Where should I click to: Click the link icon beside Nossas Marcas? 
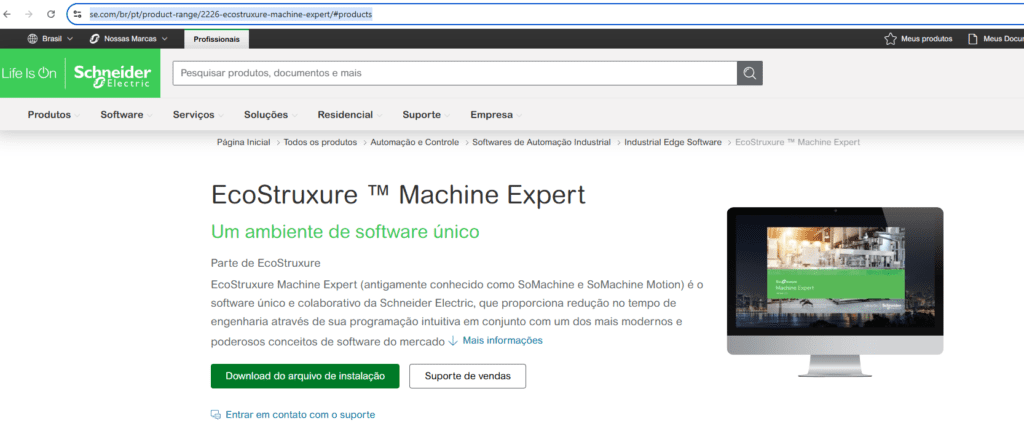point(94,39)
